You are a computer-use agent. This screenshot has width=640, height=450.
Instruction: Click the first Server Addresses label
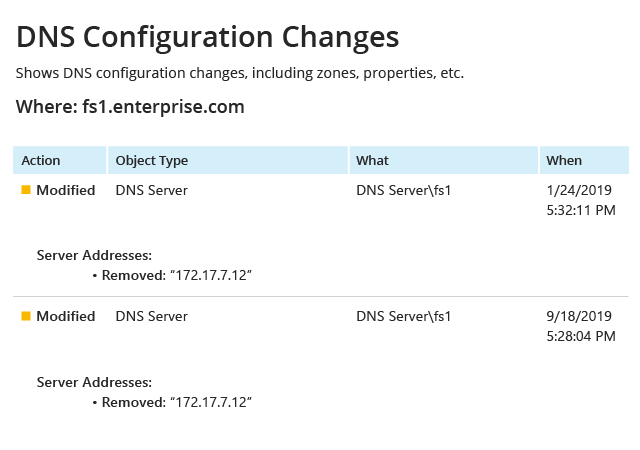[x=94, y=255]
